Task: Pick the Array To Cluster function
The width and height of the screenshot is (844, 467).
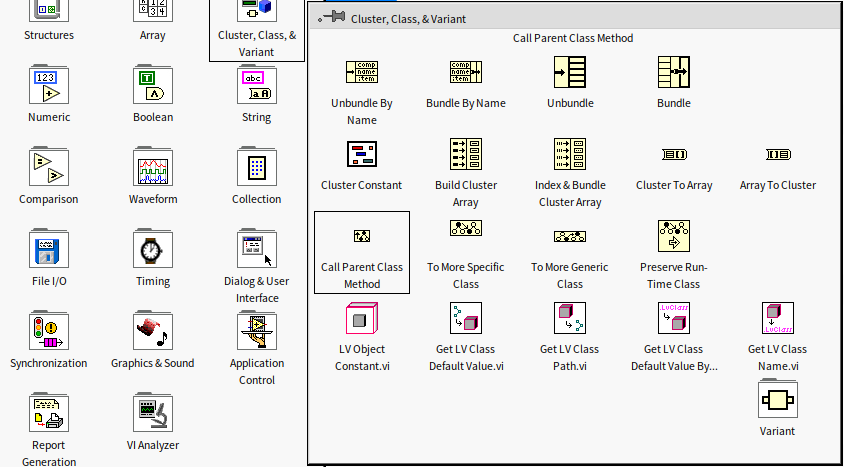Action: pos(778,154)
